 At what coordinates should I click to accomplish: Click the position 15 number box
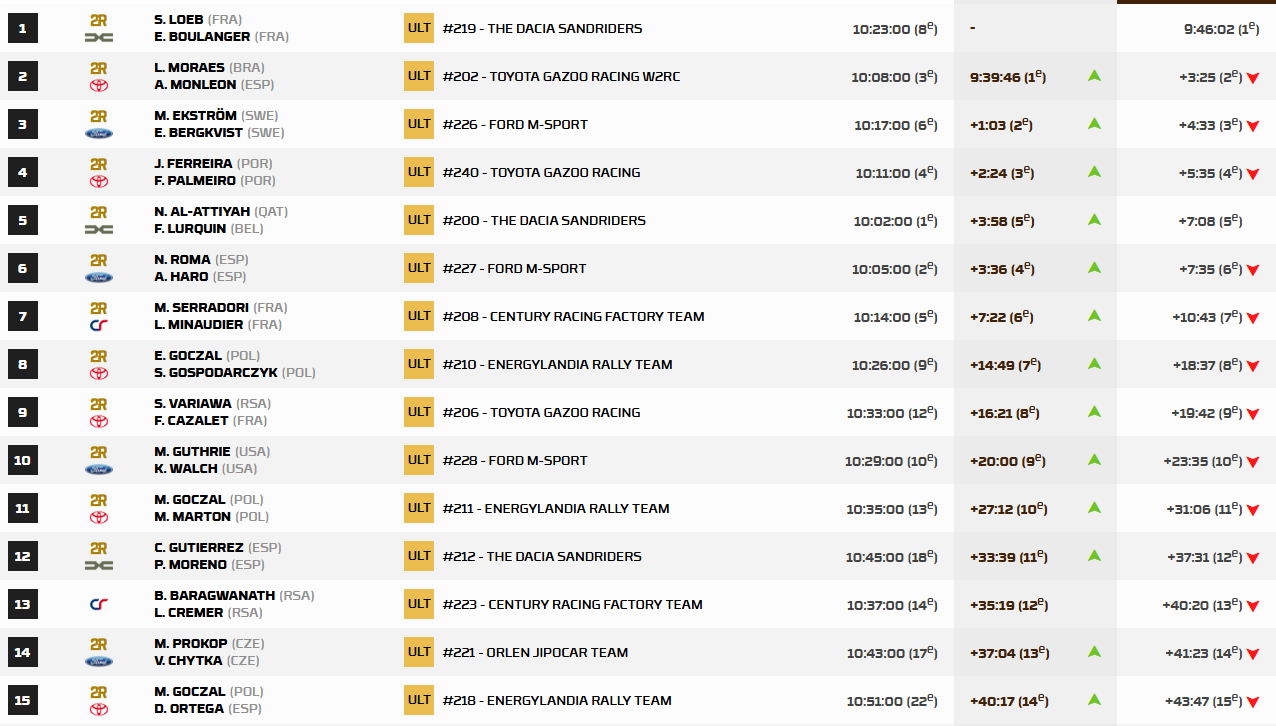pyautogui.click(x=23, y=700)
